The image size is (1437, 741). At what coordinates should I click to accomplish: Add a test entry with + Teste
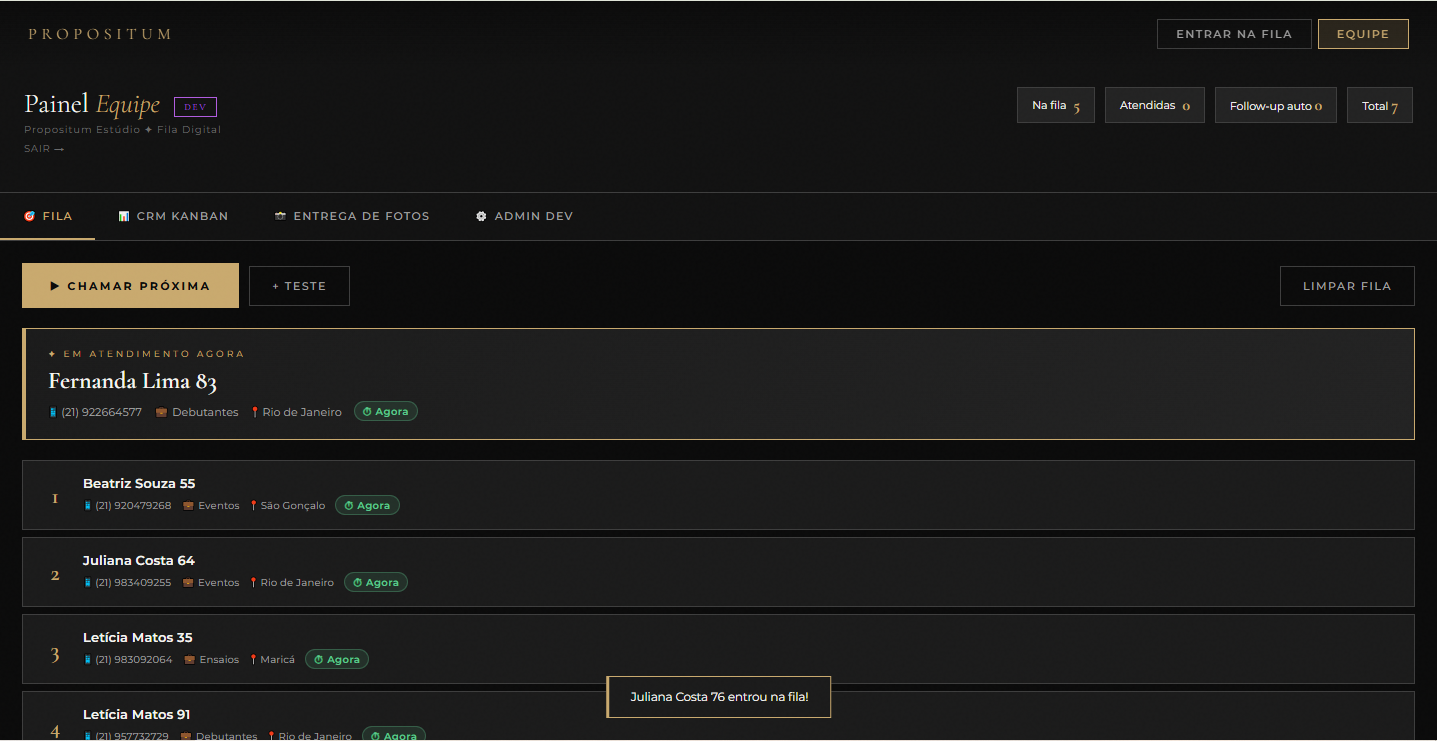[x=299, y=286]
